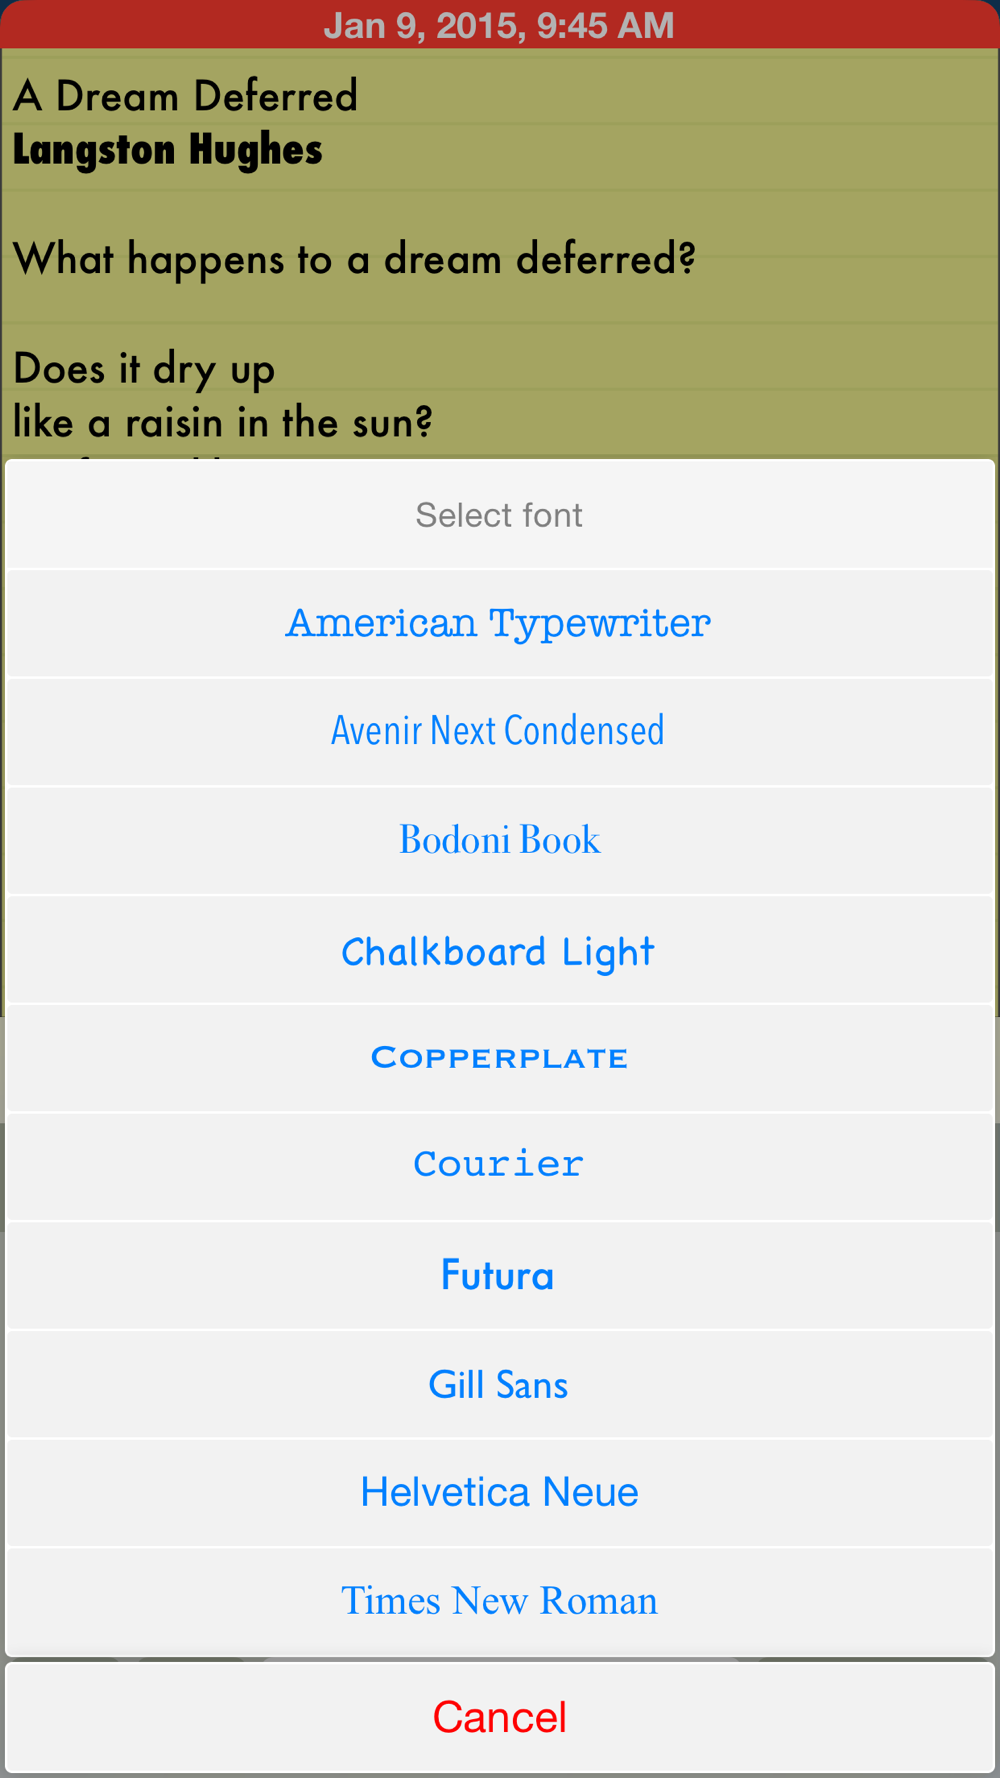Screen dimensions: 1000x1778
Task: Select Chalkboard Light font
Action: click(x=499, y=950)
